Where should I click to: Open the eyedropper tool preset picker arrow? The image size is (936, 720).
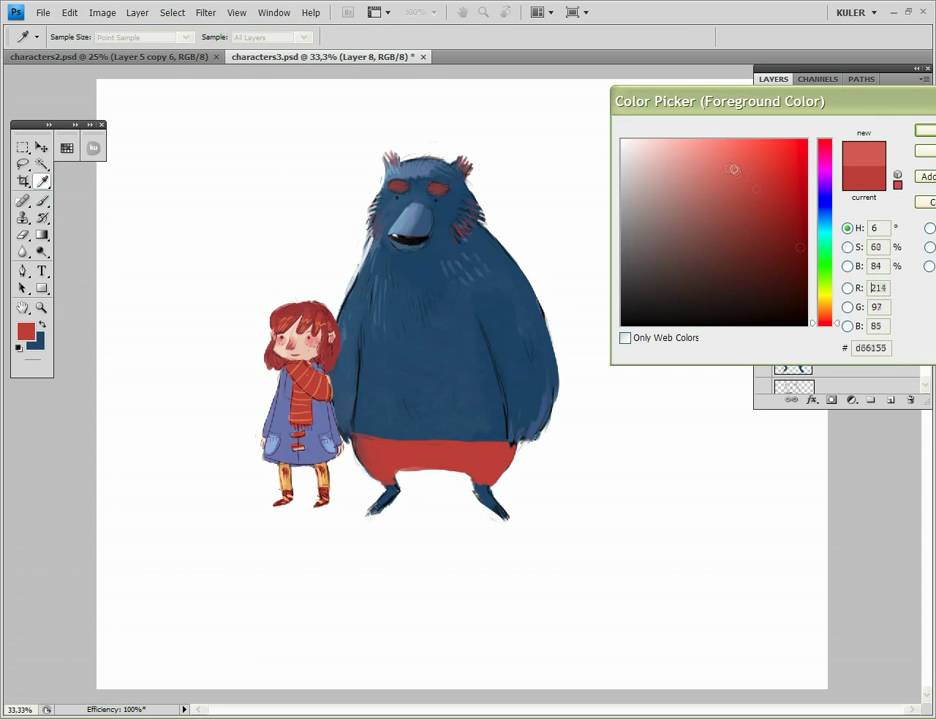[x=36, y=37]
